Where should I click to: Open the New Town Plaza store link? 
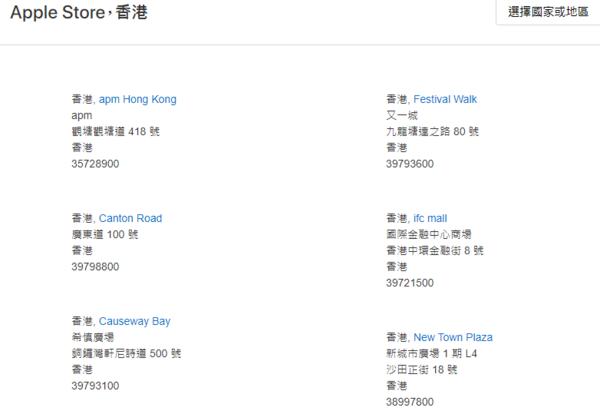pyautogui.click(x=452, y=337)
